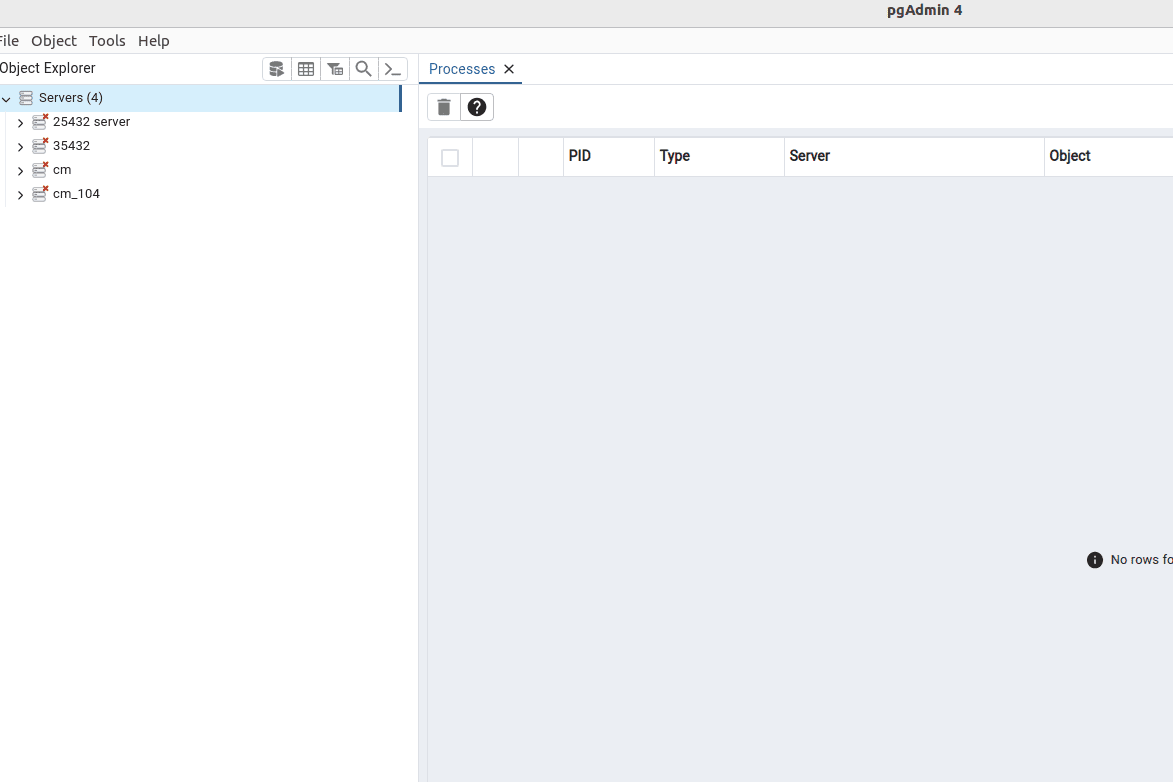Click the View Data table icon

coord(306,69)
